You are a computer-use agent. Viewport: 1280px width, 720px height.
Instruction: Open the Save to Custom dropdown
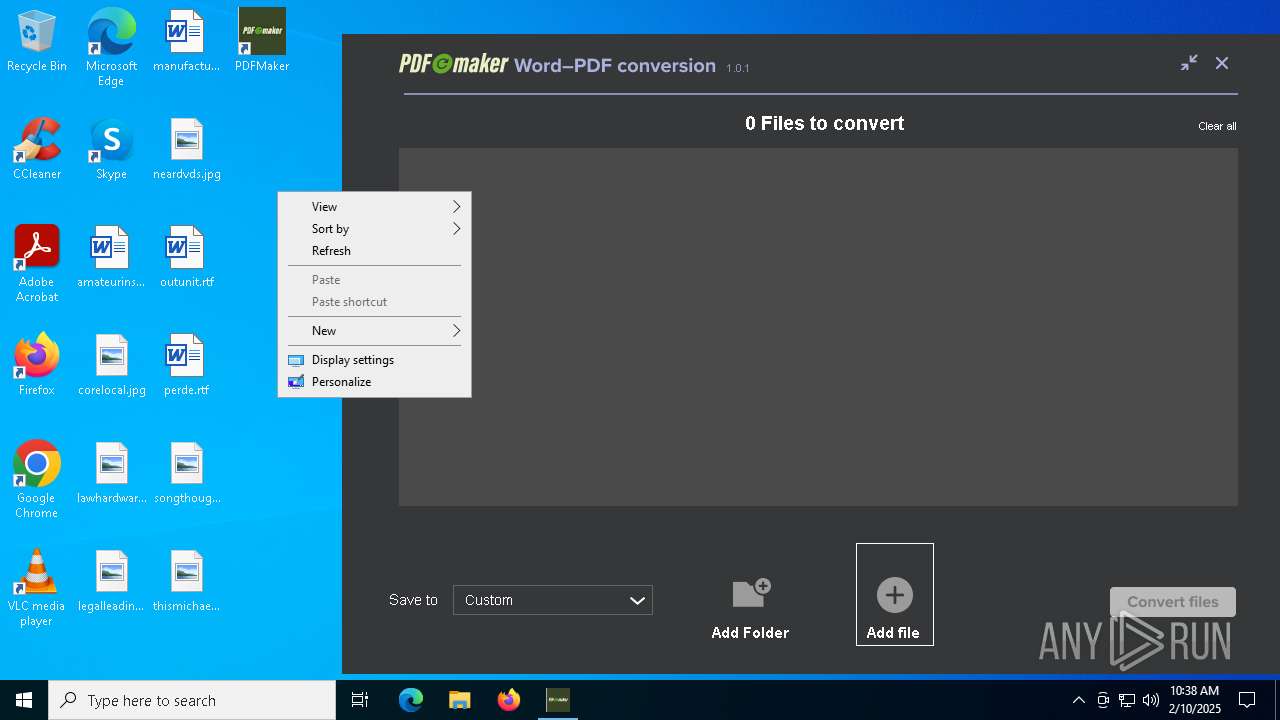[x=553, y=600]
